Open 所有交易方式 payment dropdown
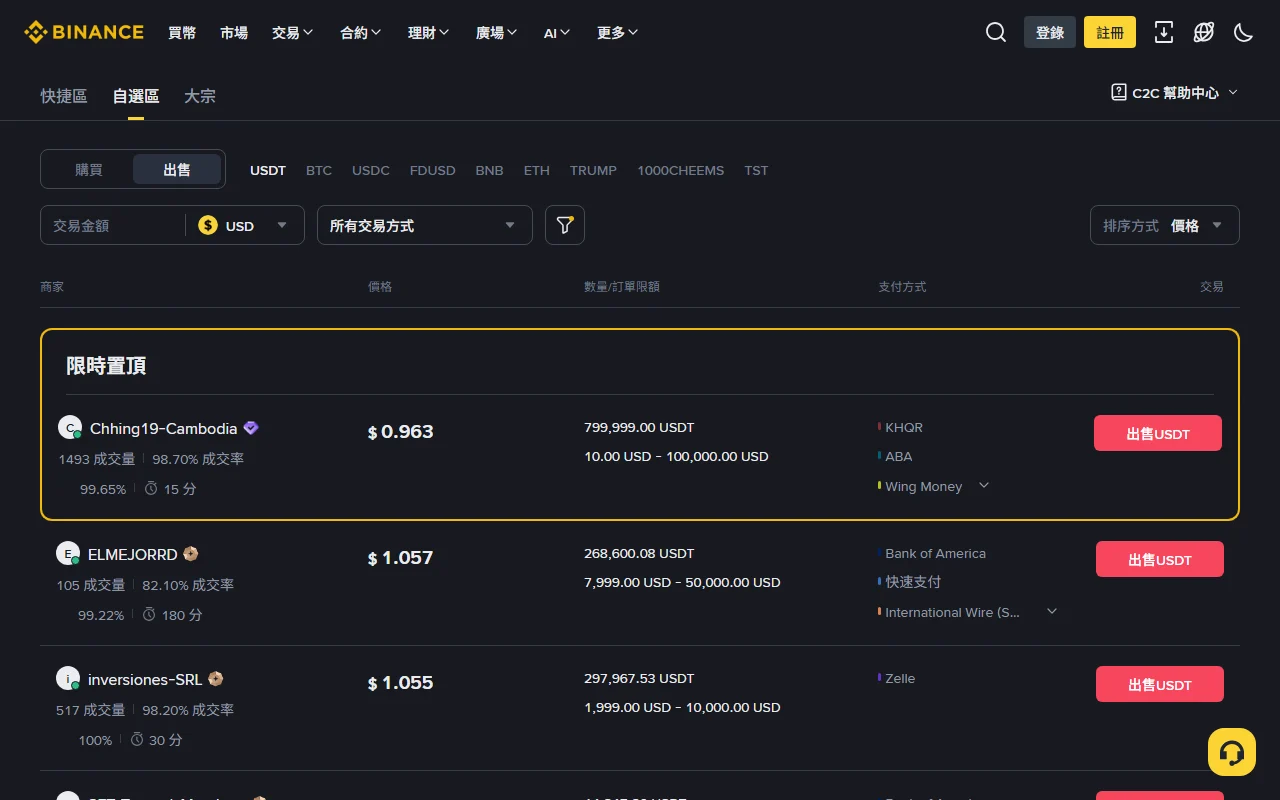 pos(424,225)
